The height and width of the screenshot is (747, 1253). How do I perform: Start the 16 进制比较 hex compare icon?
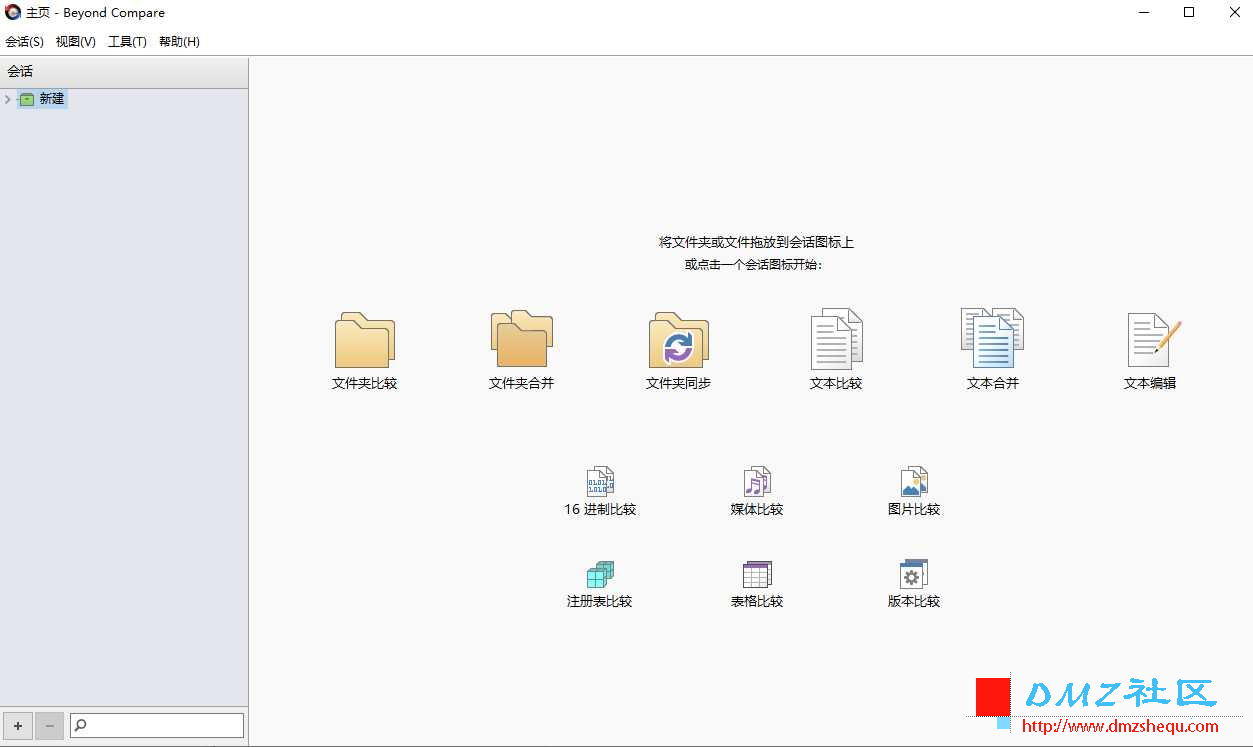coord(600,482)
